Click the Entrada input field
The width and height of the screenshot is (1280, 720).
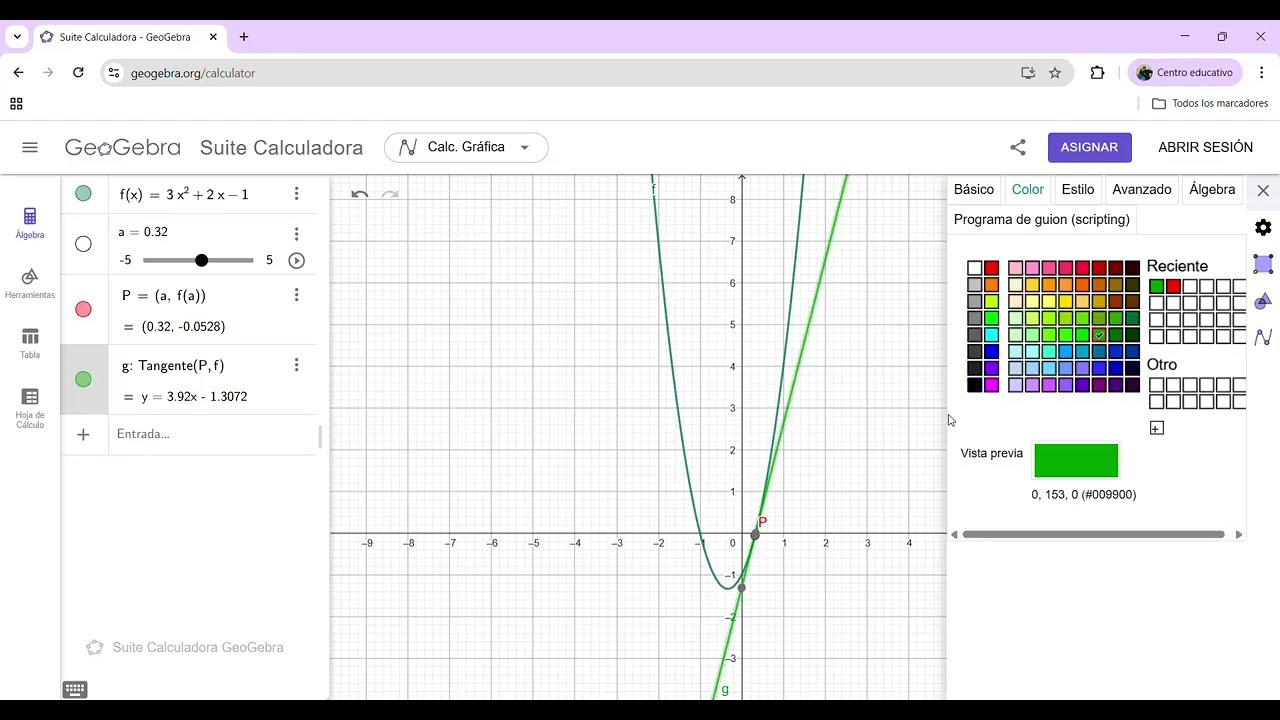(215, 434)
